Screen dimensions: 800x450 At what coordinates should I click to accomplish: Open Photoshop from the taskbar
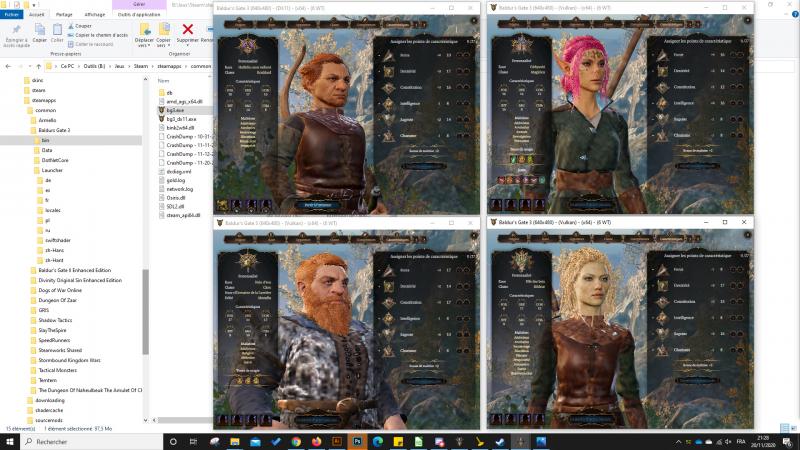[357, 442]
